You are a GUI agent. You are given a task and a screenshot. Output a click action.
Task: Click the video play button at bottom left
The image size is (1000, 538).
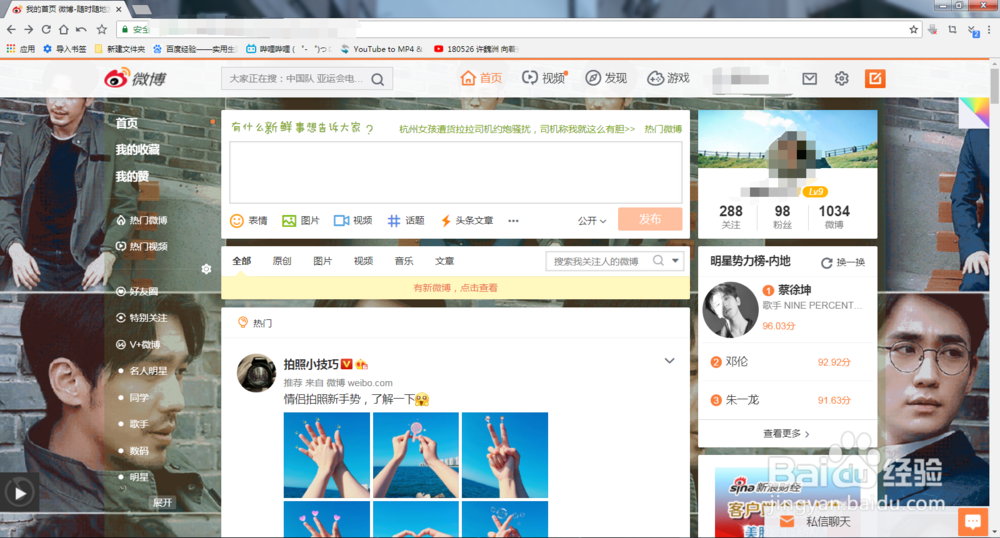click(19, 493)
